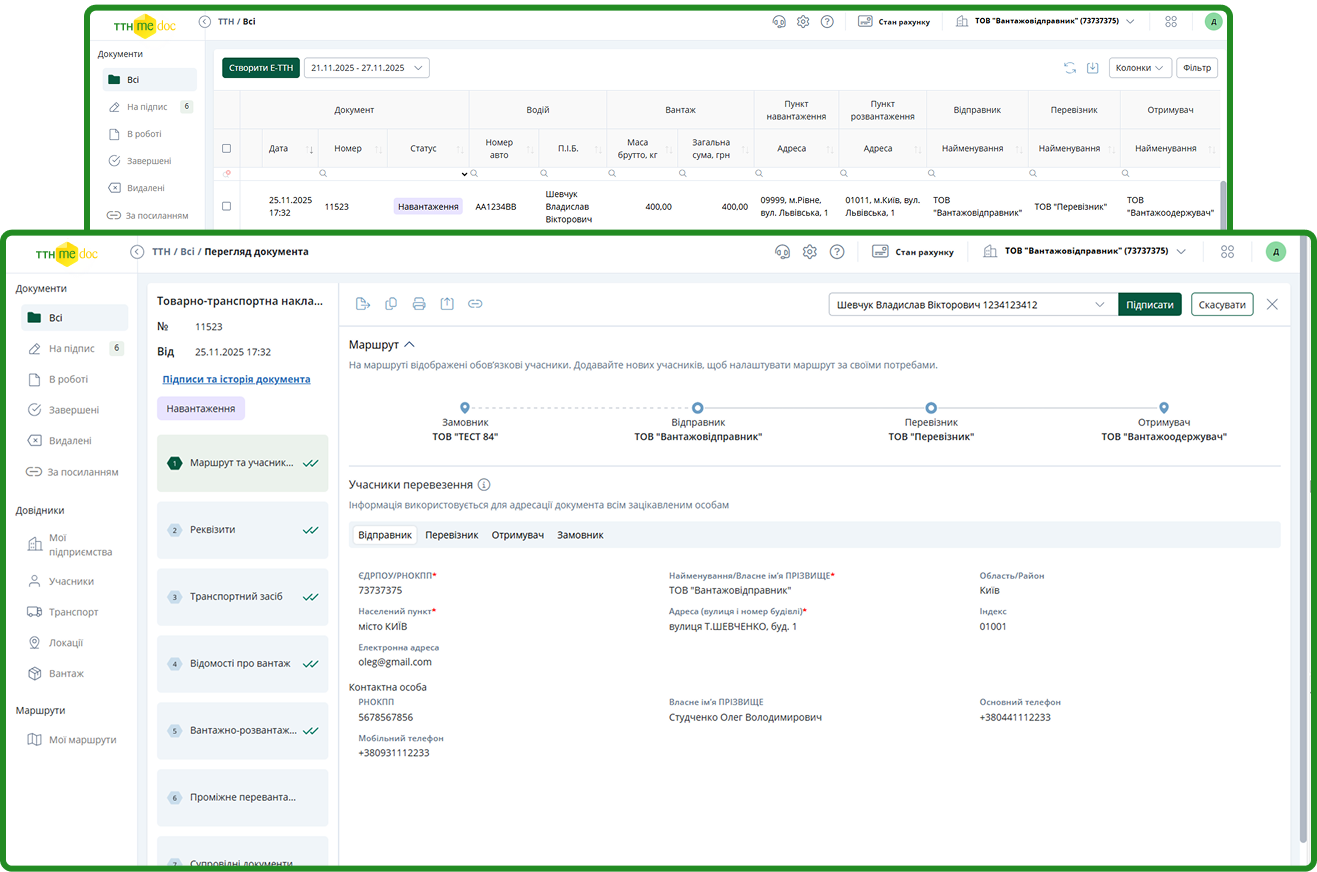Expand the Колонки dropdown

(1140, 68)
